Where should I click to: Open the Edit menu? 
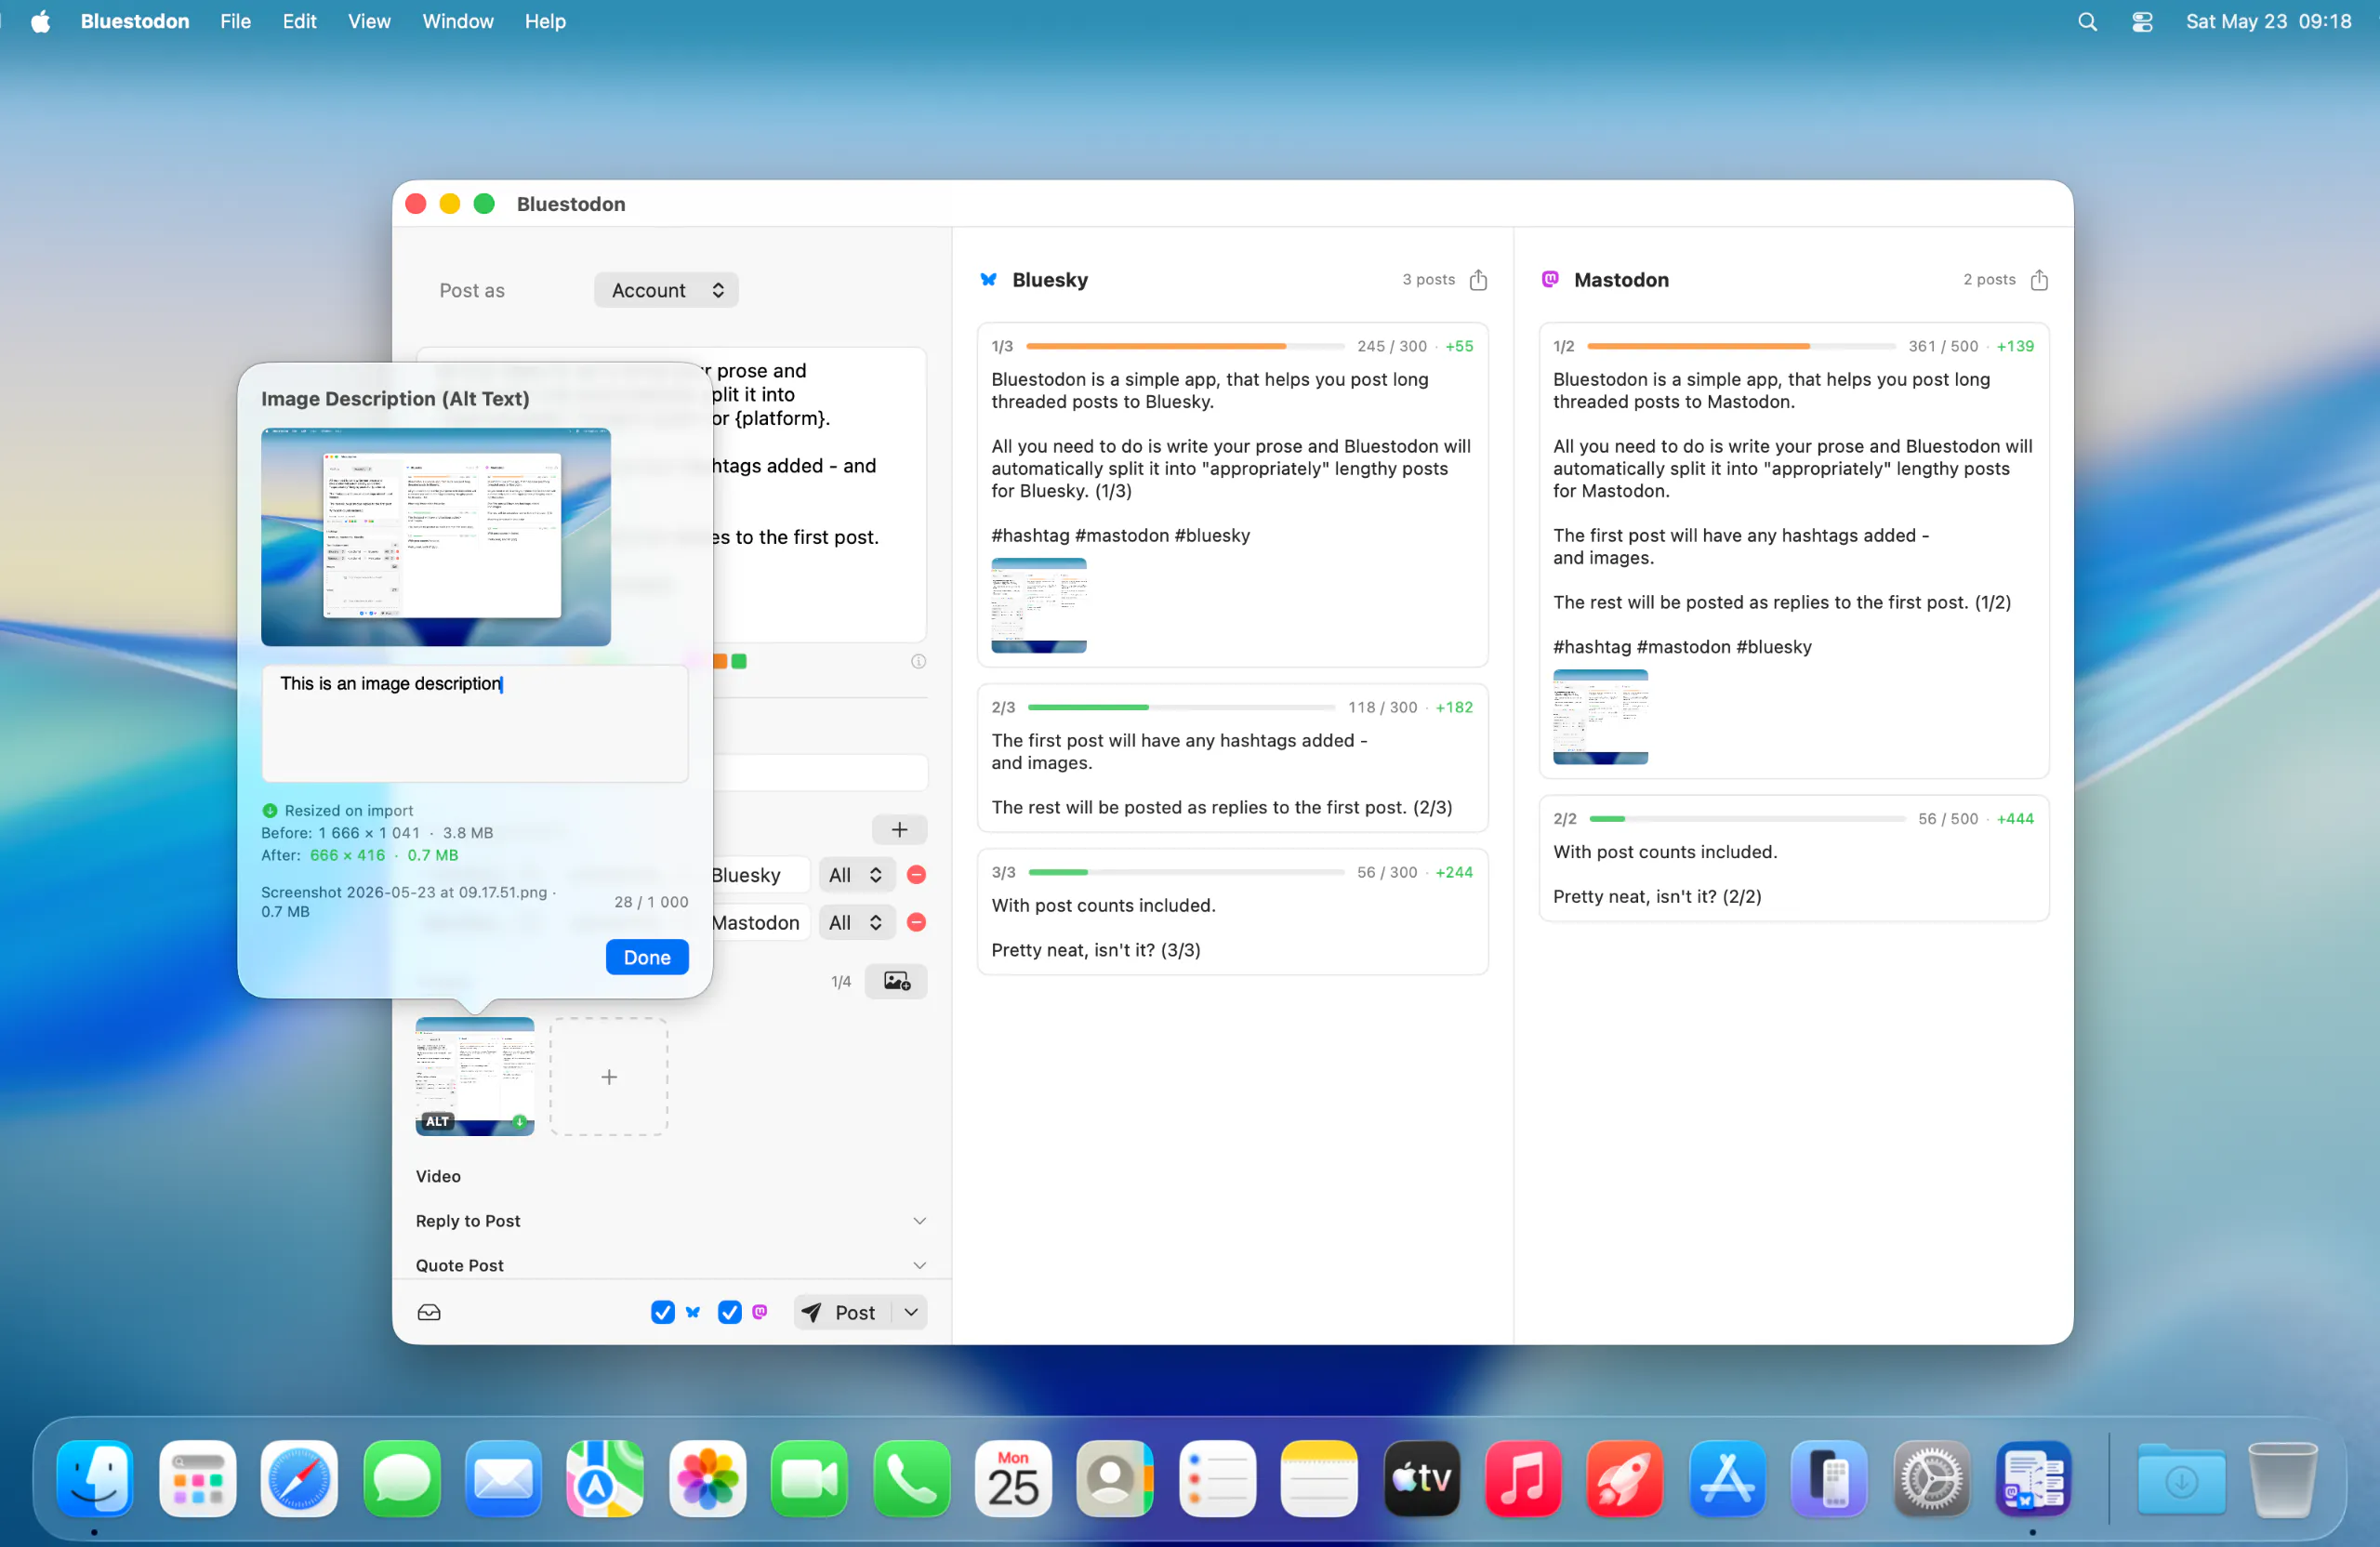pos(299,21)
